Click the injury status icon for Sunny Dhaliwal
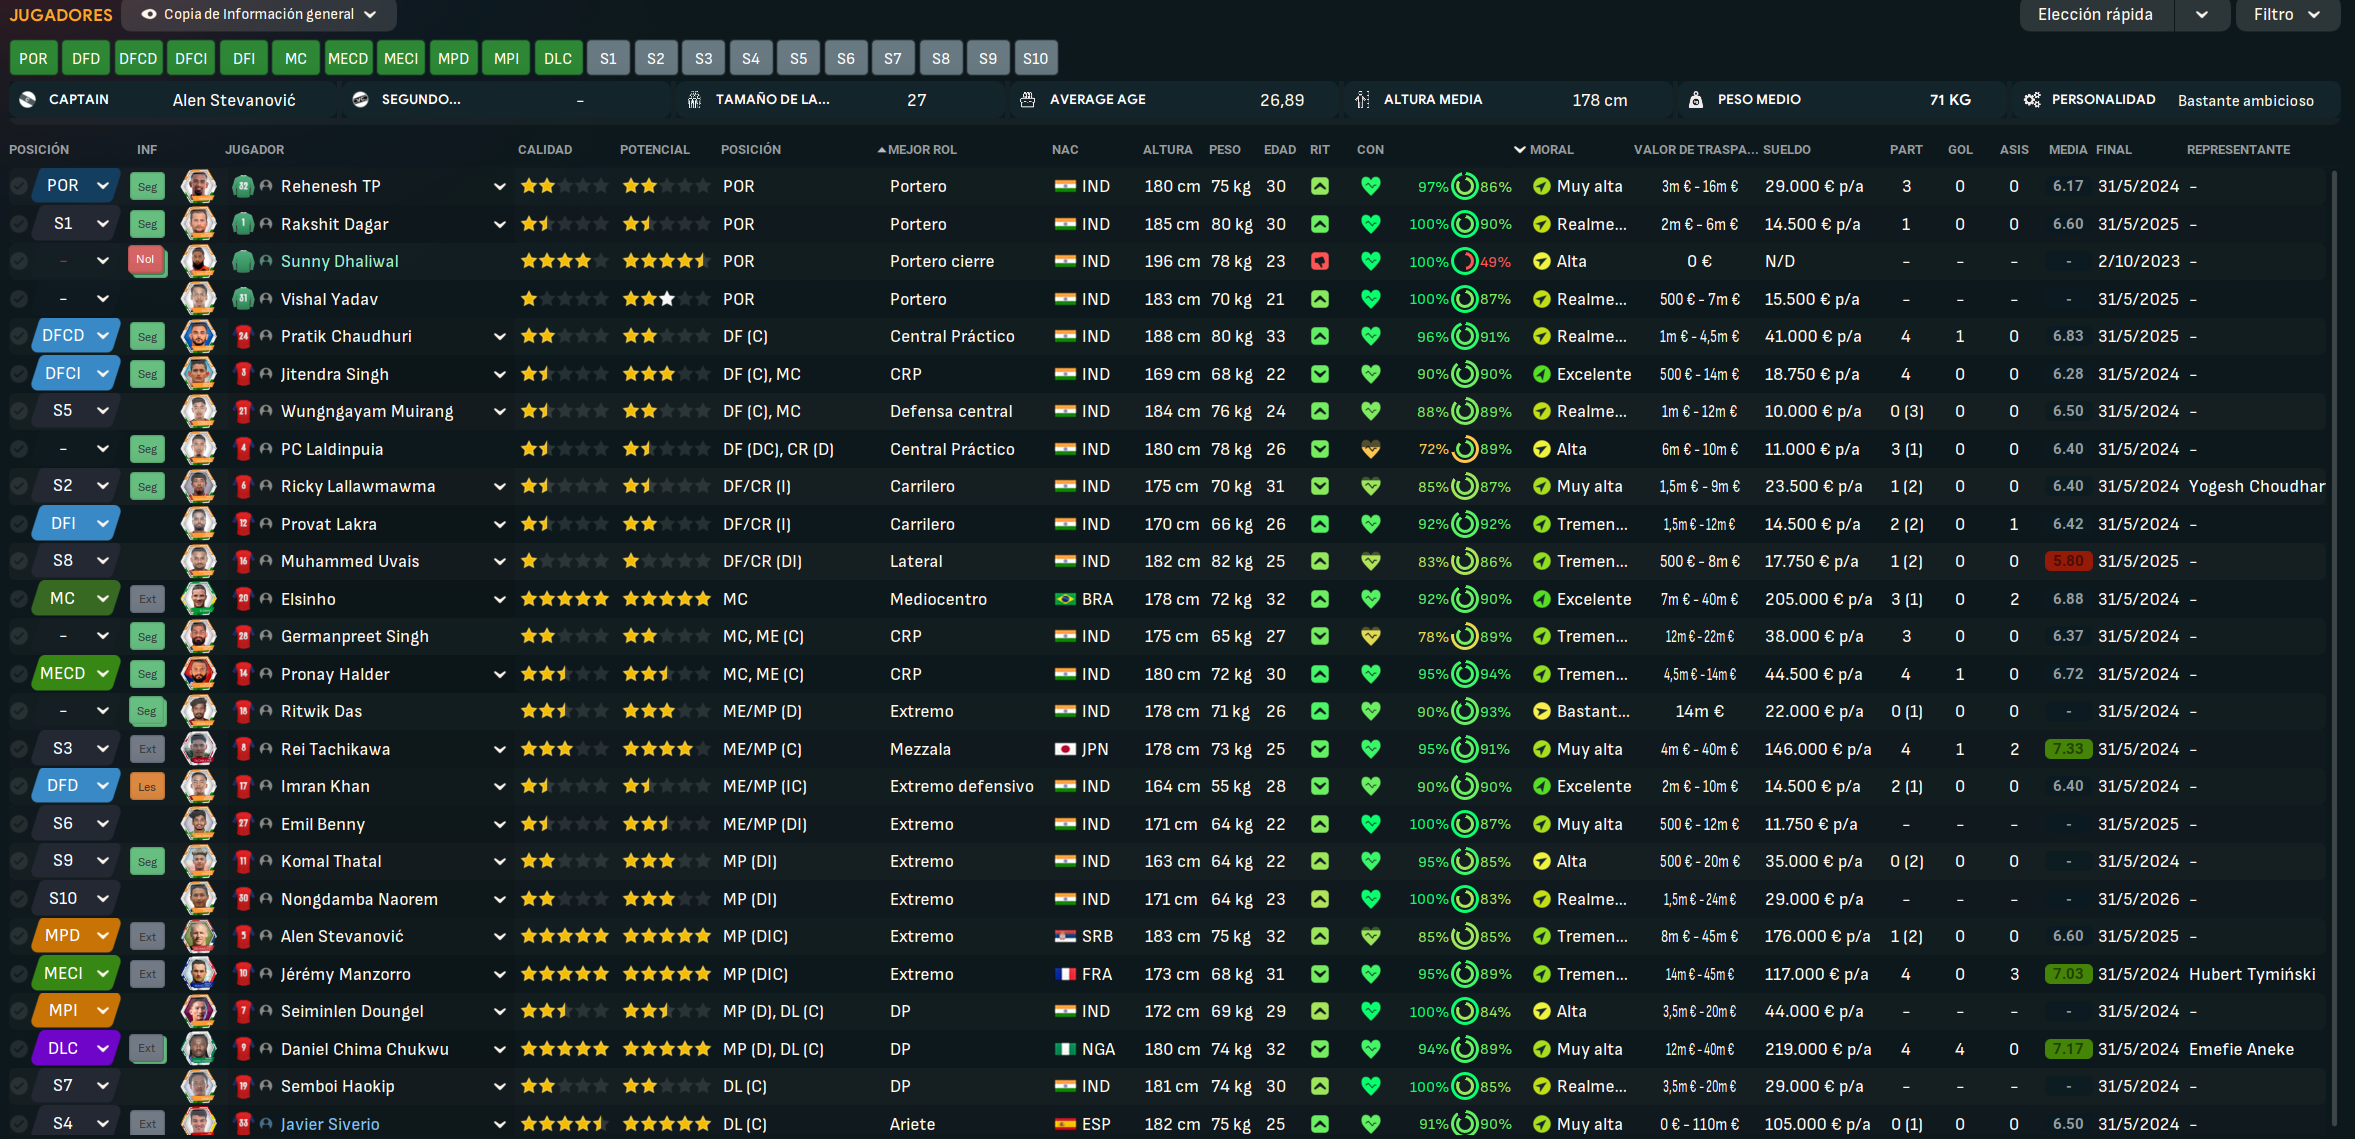 tap(1320, 262)
